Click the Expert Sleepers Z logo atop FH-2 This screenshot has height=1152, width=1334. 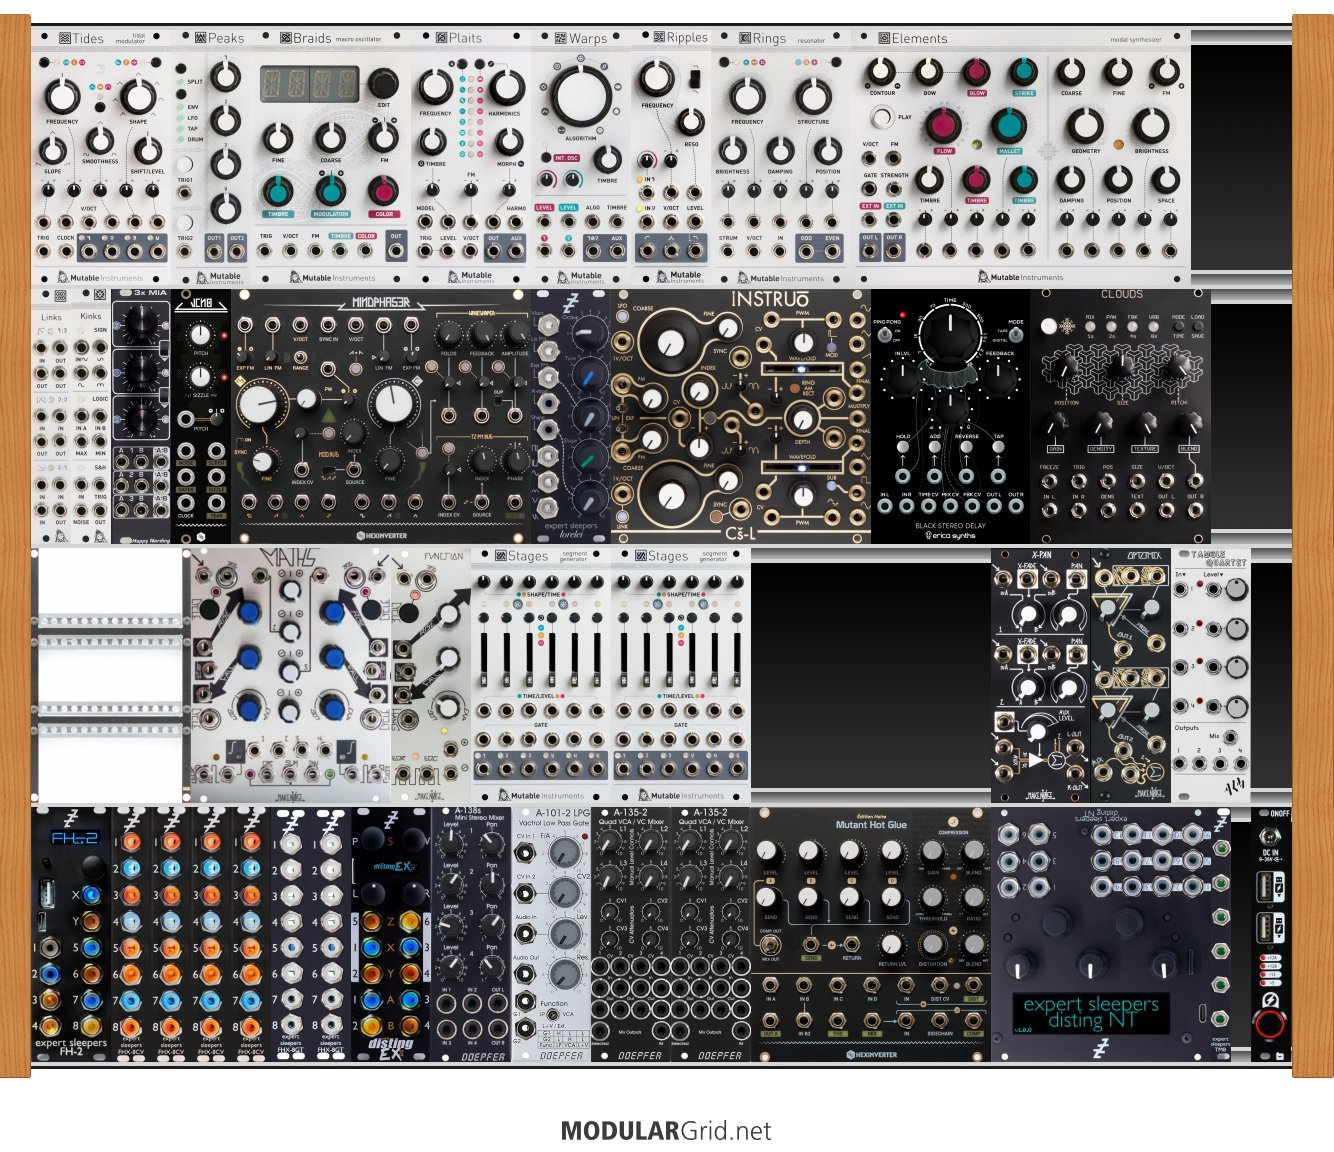click(x=71, y=820)
